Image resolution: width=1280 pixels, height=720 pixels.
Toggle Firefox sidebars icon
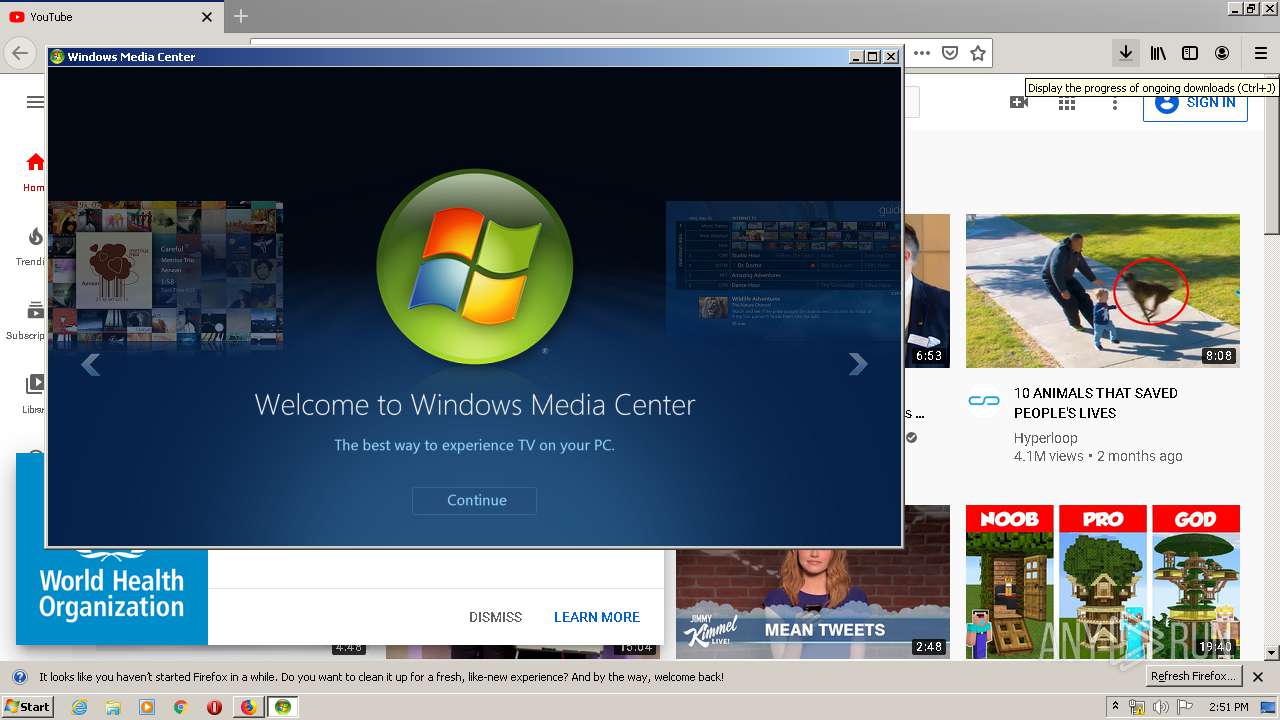point(1190,53)
